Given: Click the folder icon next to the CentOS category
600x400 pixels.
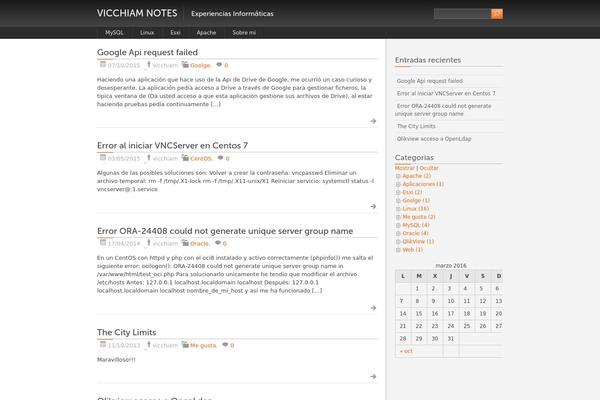Looking at the screenshot, I should tap(185, 158).
